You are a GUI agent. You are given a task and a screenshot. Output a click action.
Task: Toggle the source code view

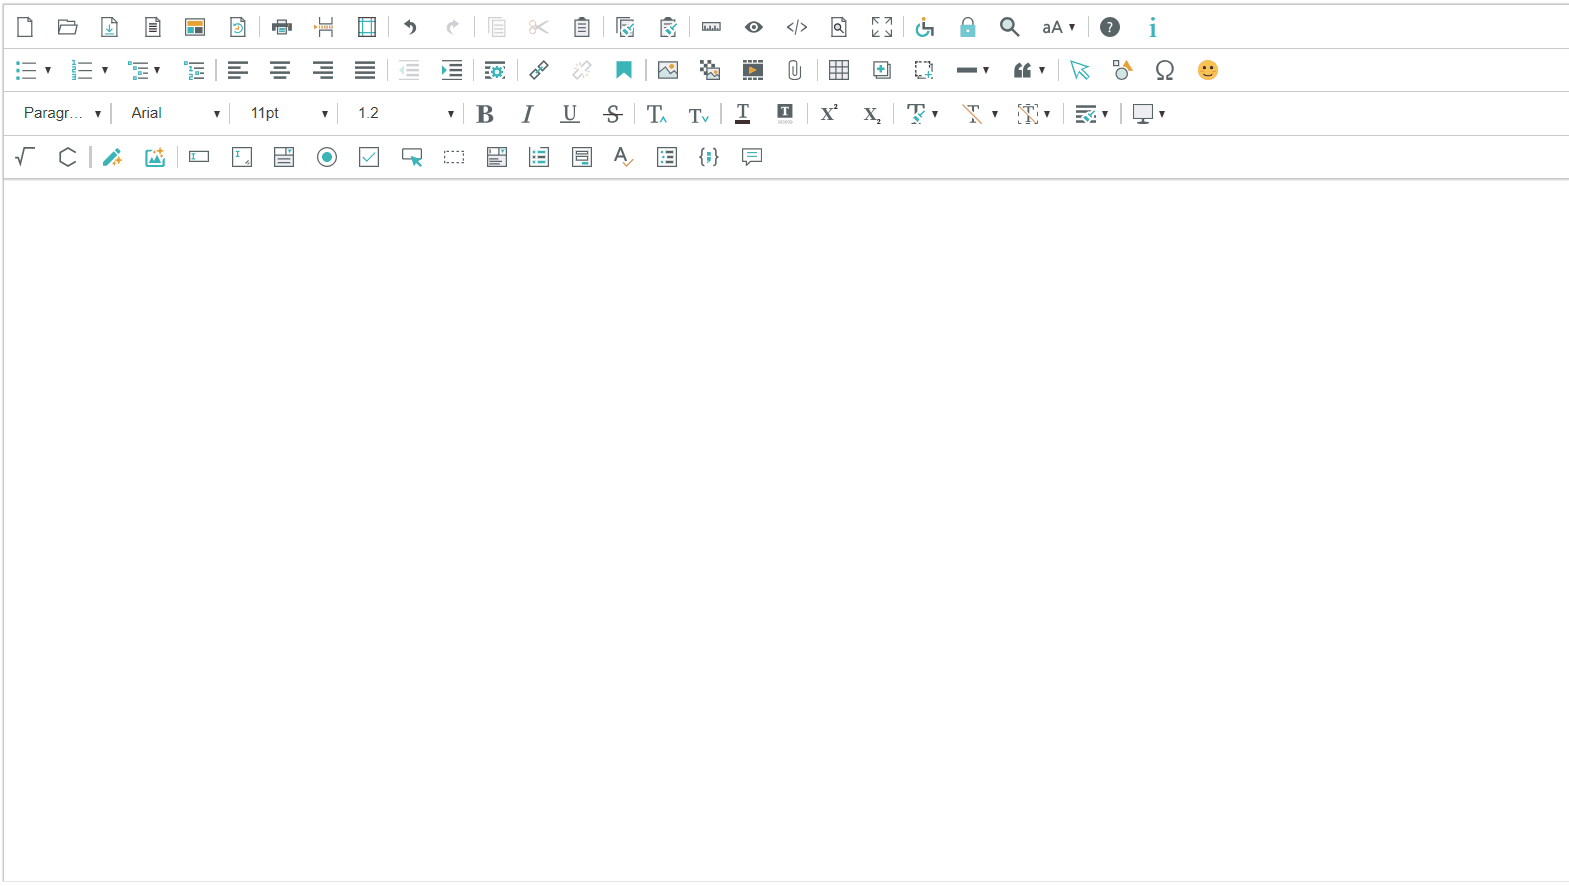coord(797,27)
